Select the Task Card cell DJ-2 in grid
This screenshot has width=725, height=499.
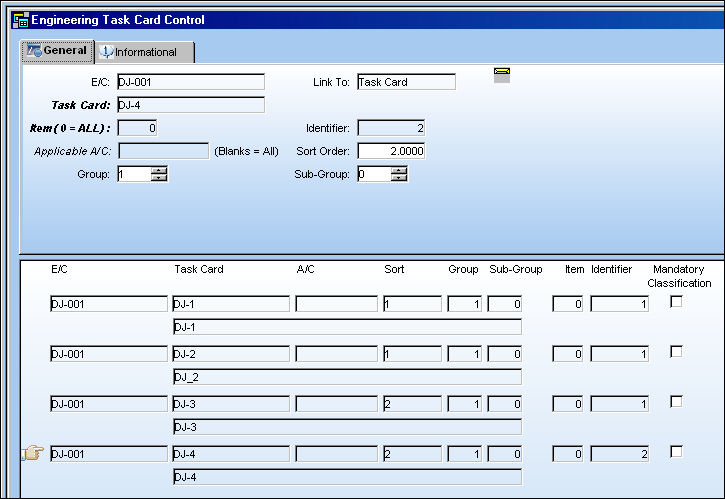[231, 354]
